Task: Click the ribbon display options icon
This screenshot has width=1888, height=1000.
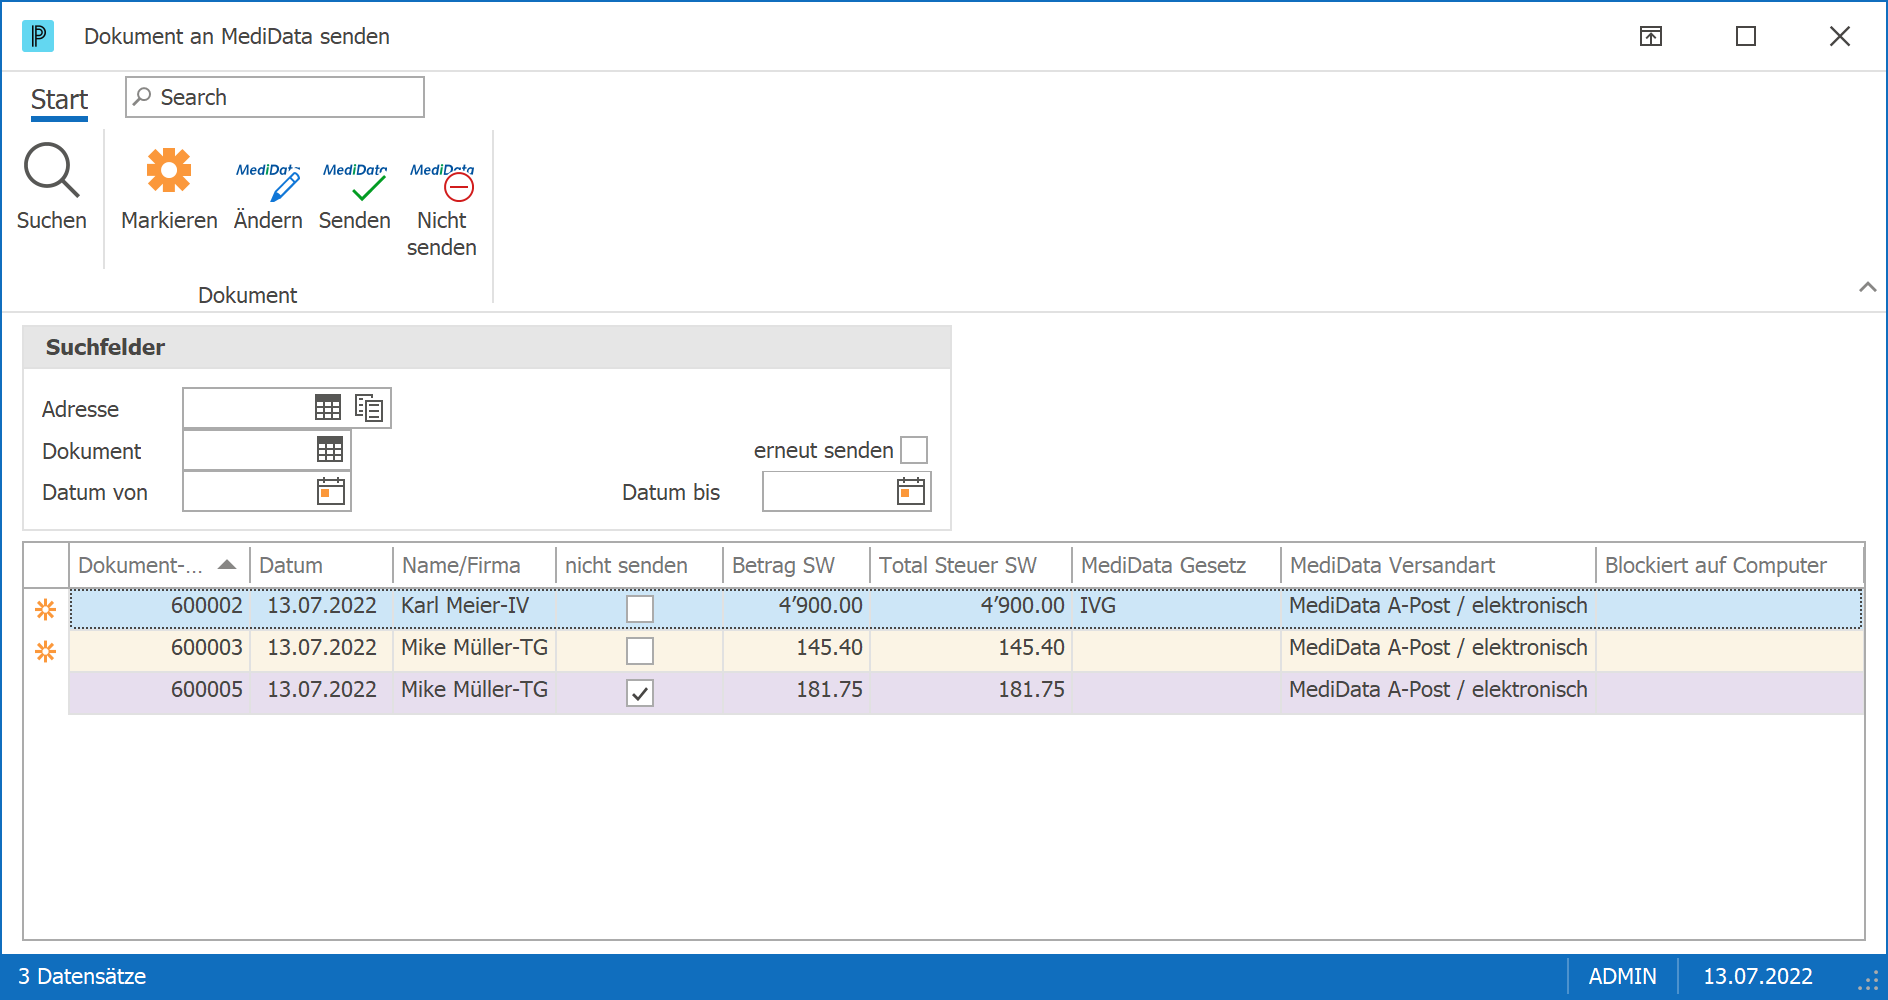Action: point(1651,36)
